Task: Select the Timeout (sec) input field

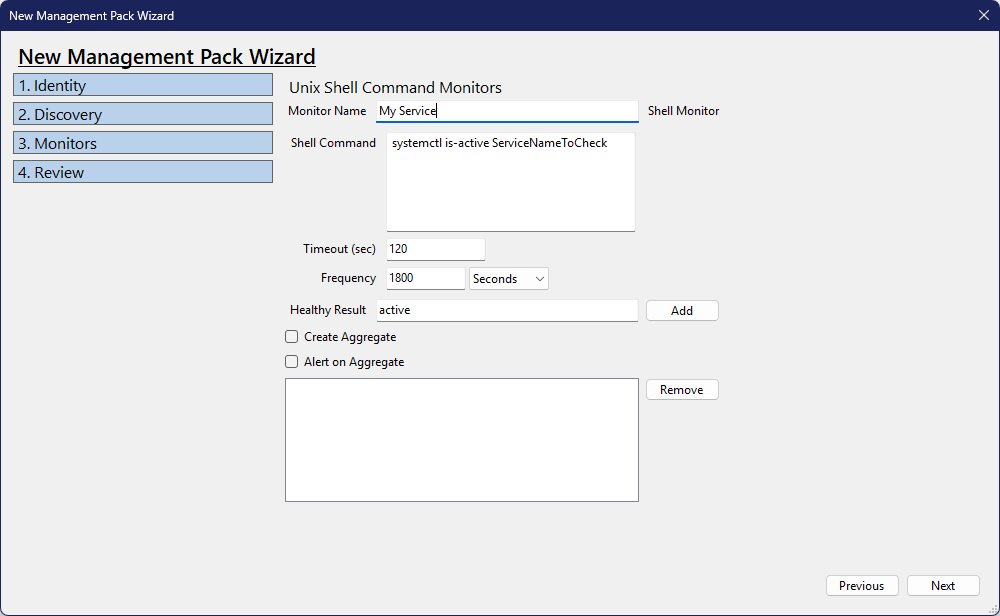Action: [x=435, y=249]
